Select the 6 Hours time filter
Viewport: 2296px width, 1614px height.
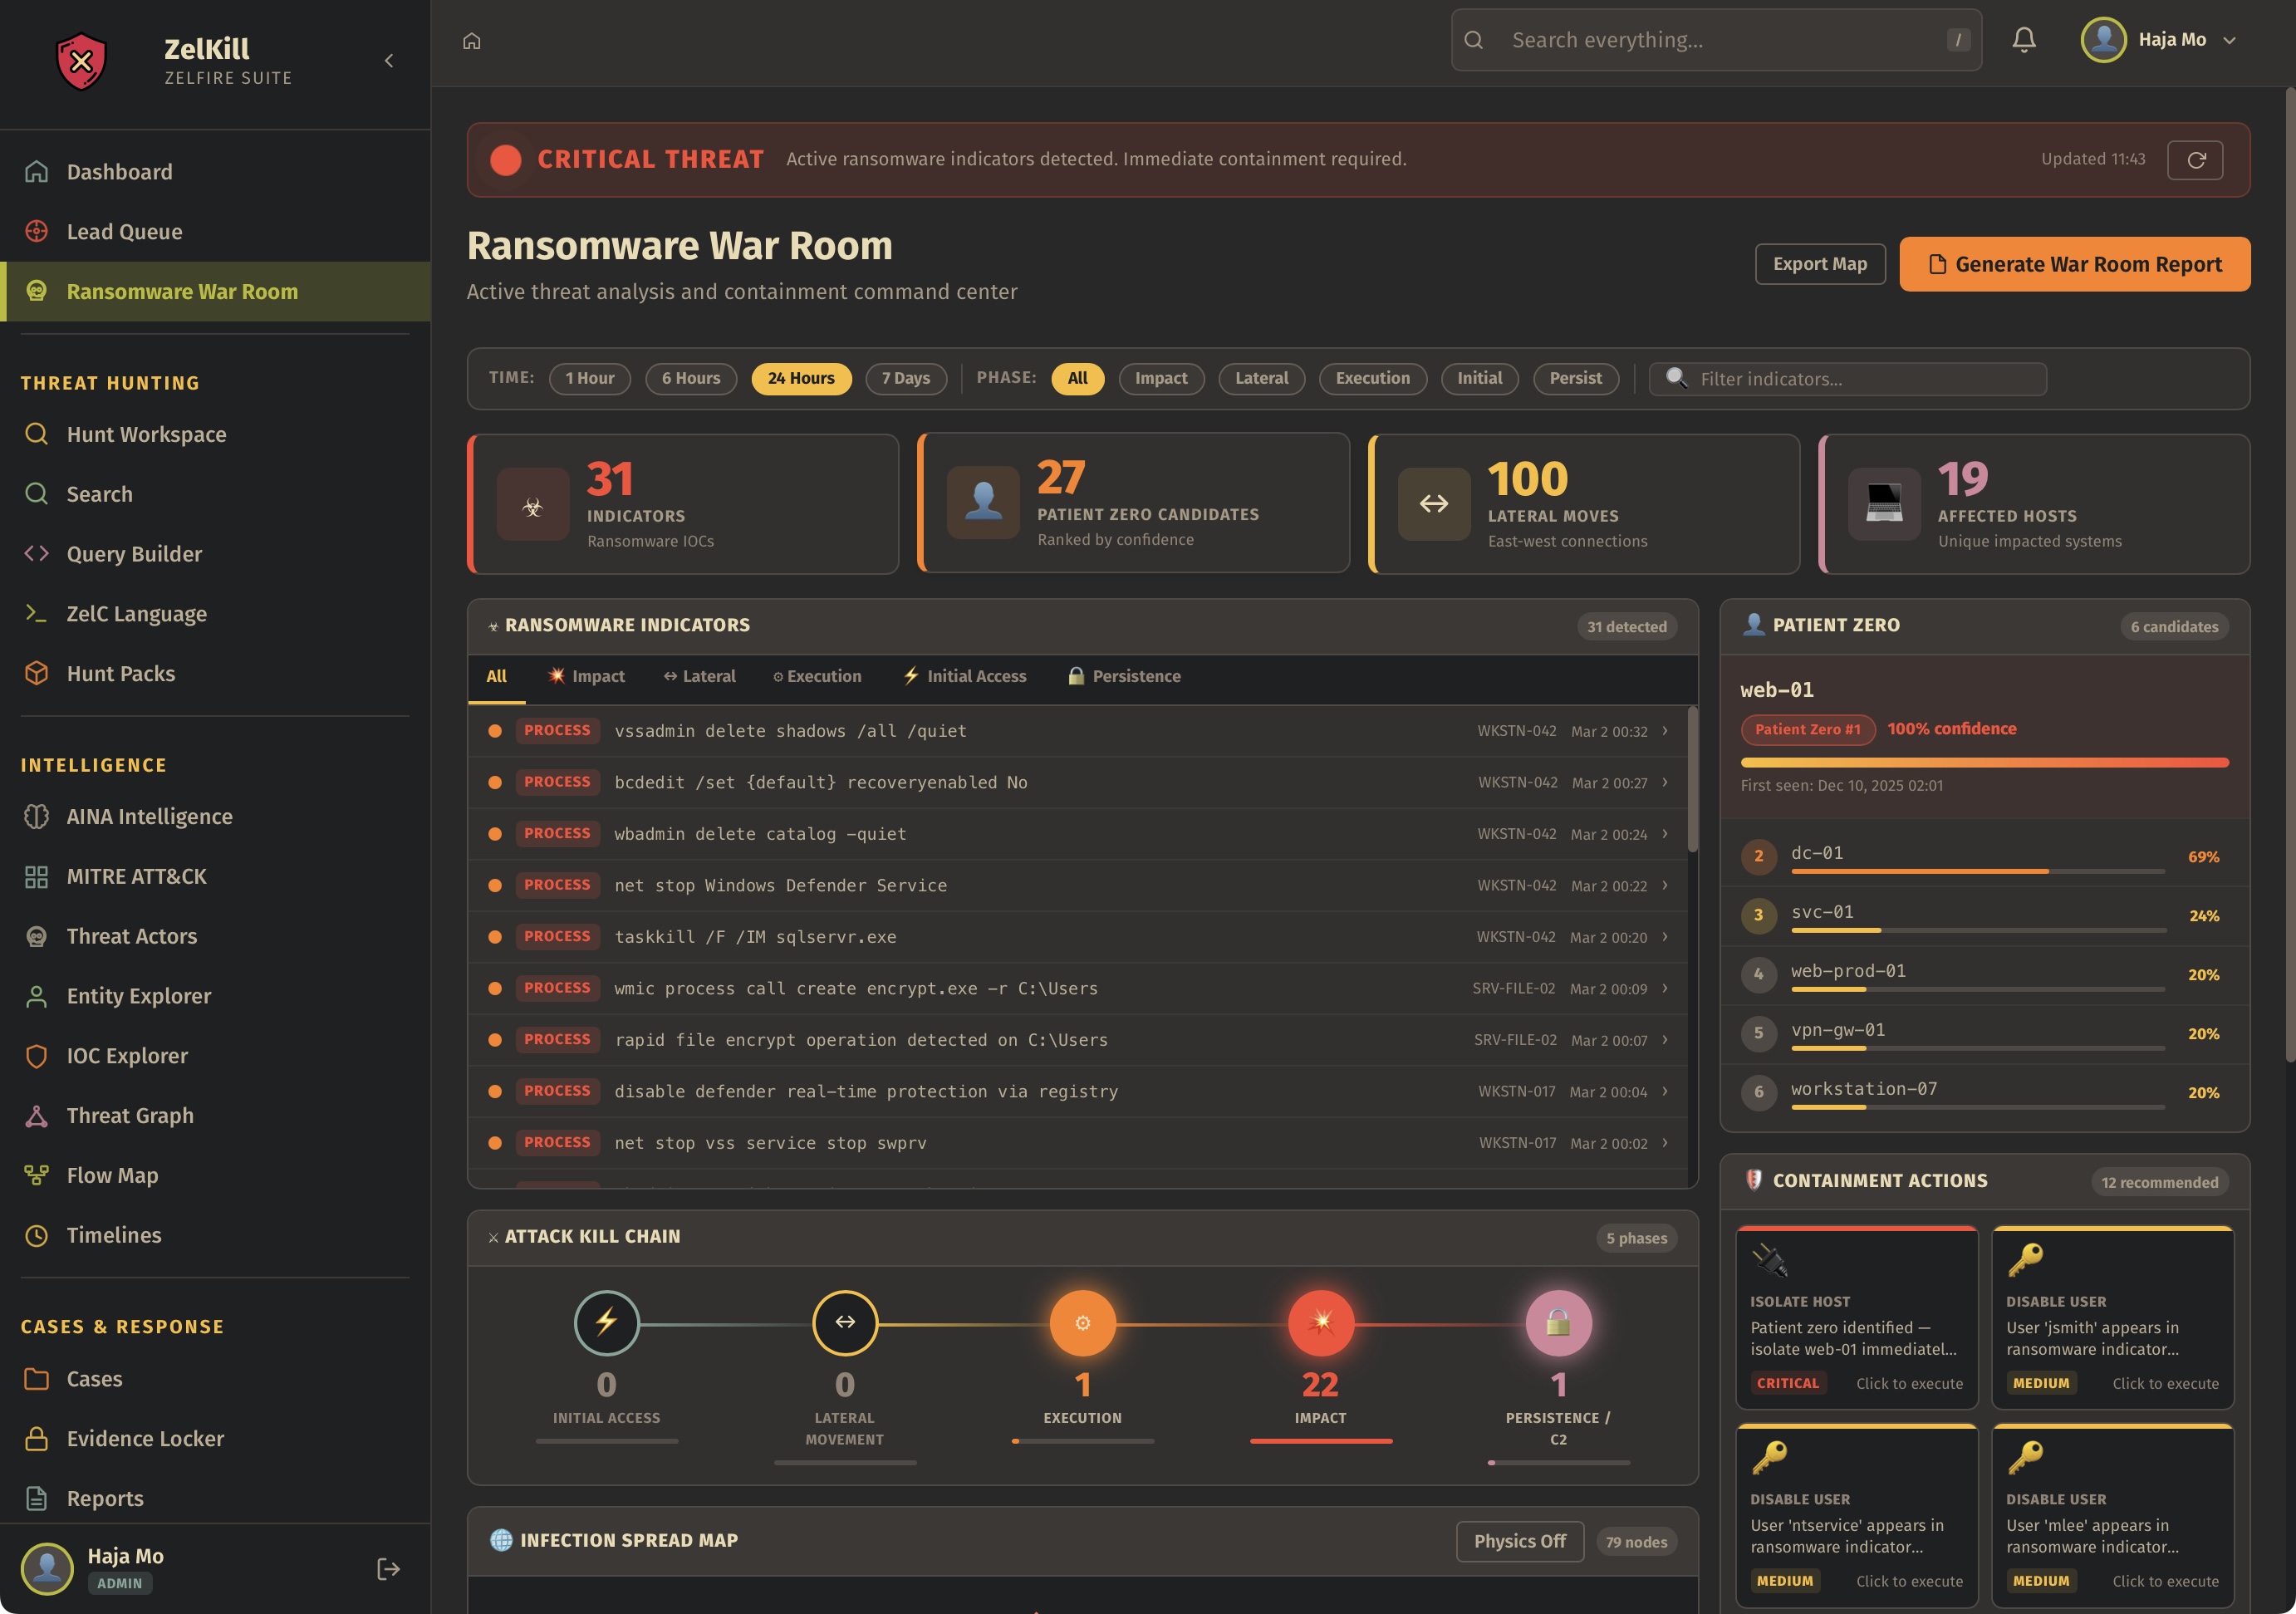(x=690, y=378)
